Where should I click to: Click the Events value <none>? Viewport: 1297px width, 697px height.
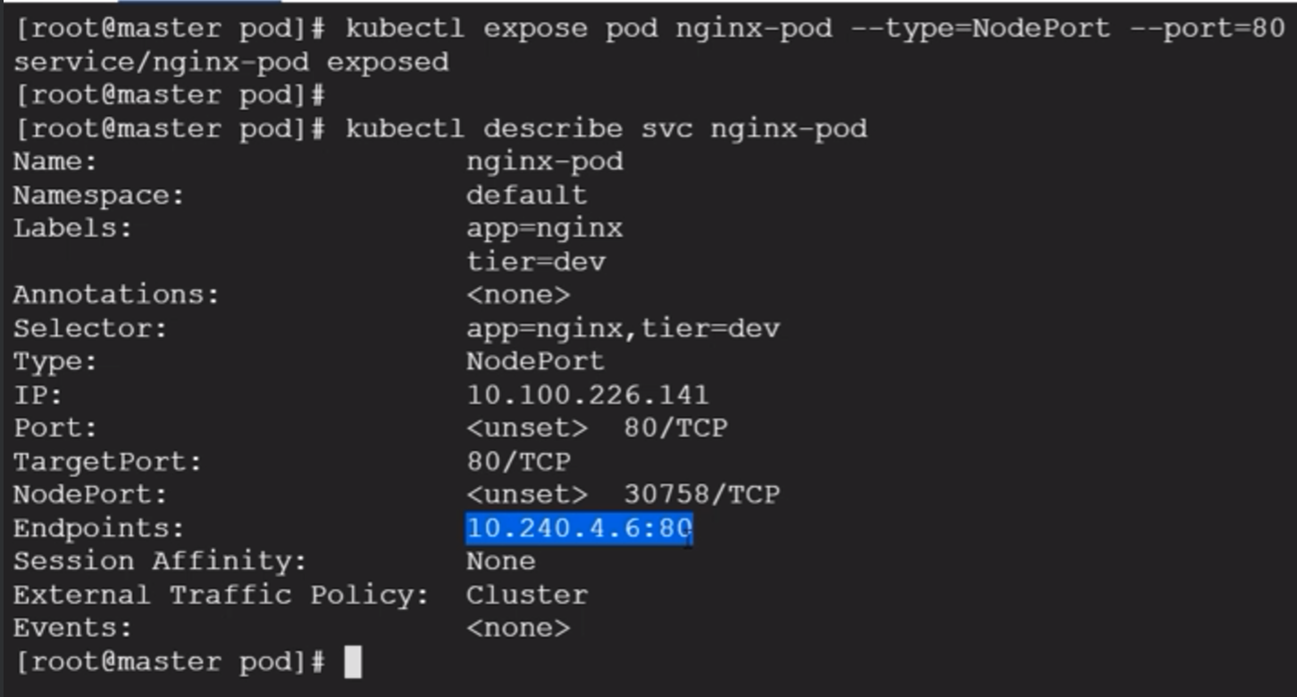point(518,628)
